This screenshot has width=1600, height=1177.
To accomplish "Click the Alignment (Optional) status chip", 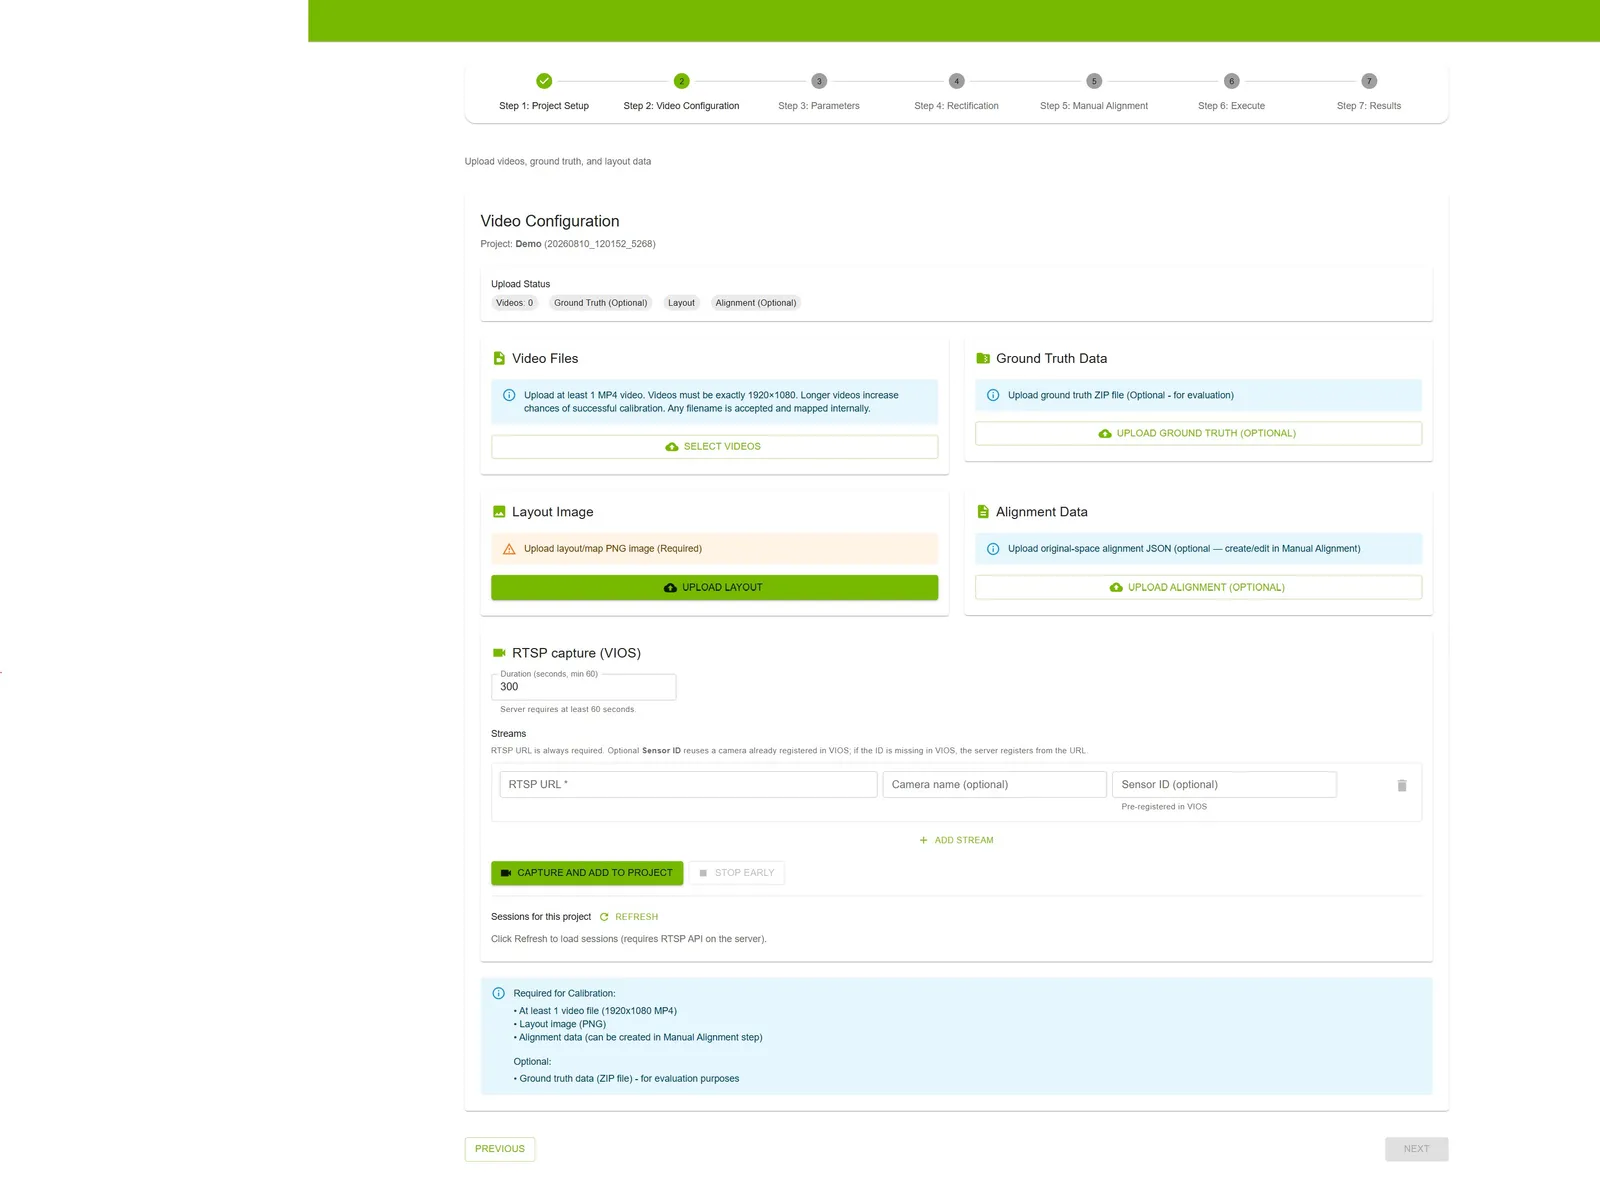I will [756, 303].
